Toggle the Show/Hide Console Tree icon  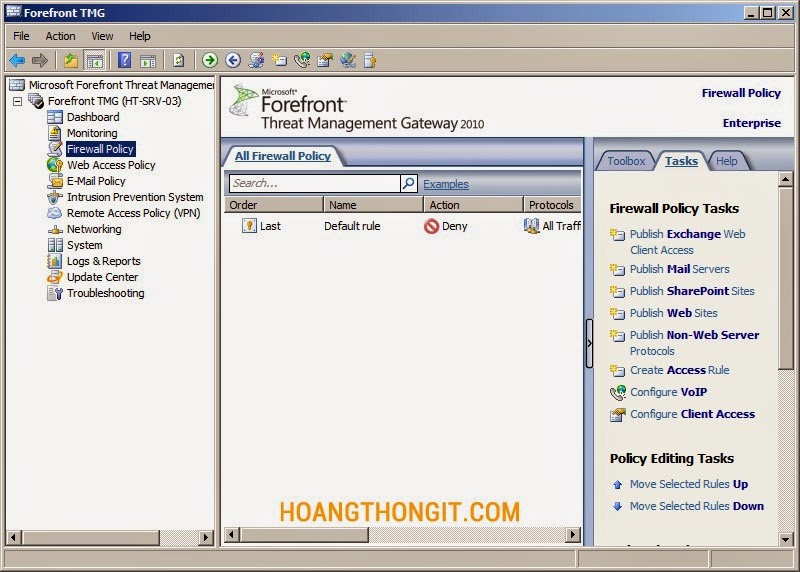pos(94,60)
